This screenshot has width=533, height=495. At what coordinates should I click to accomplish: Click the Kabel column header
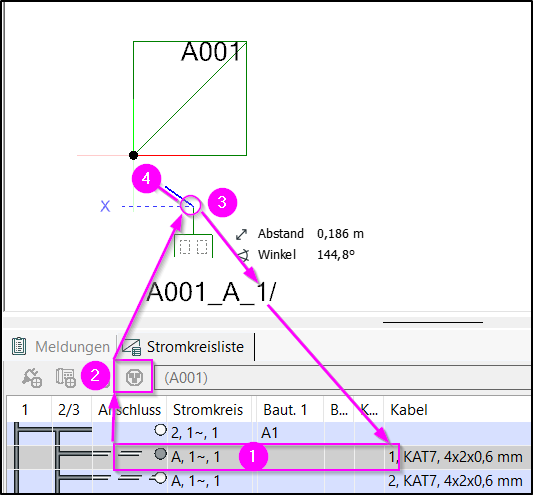coord(409,410)
